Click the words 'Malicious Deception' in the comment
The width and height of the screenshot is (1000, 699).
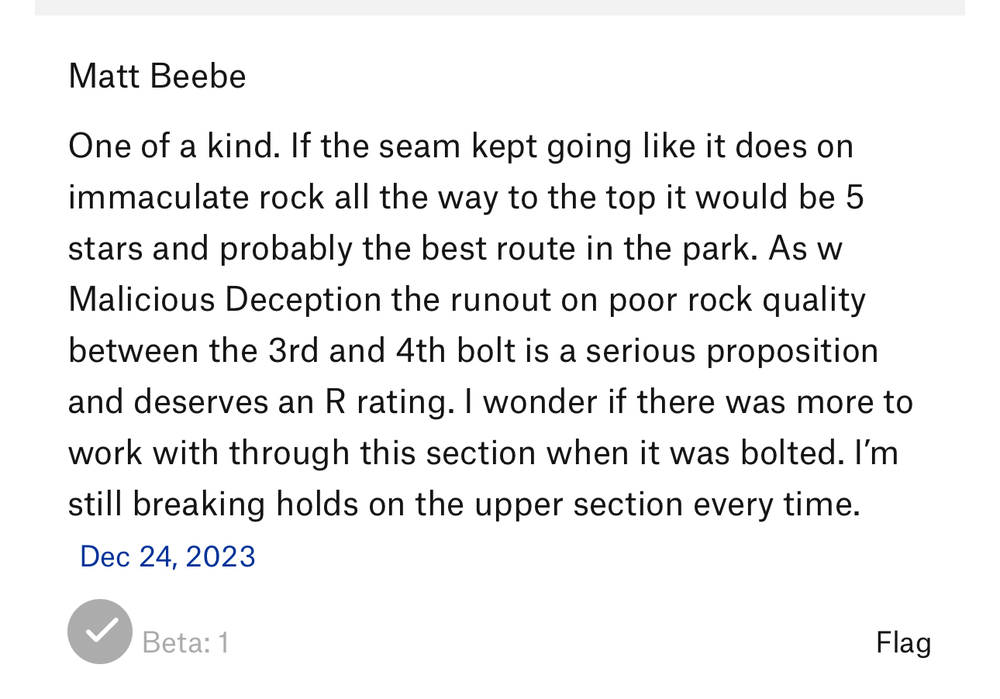click(224, 299)
